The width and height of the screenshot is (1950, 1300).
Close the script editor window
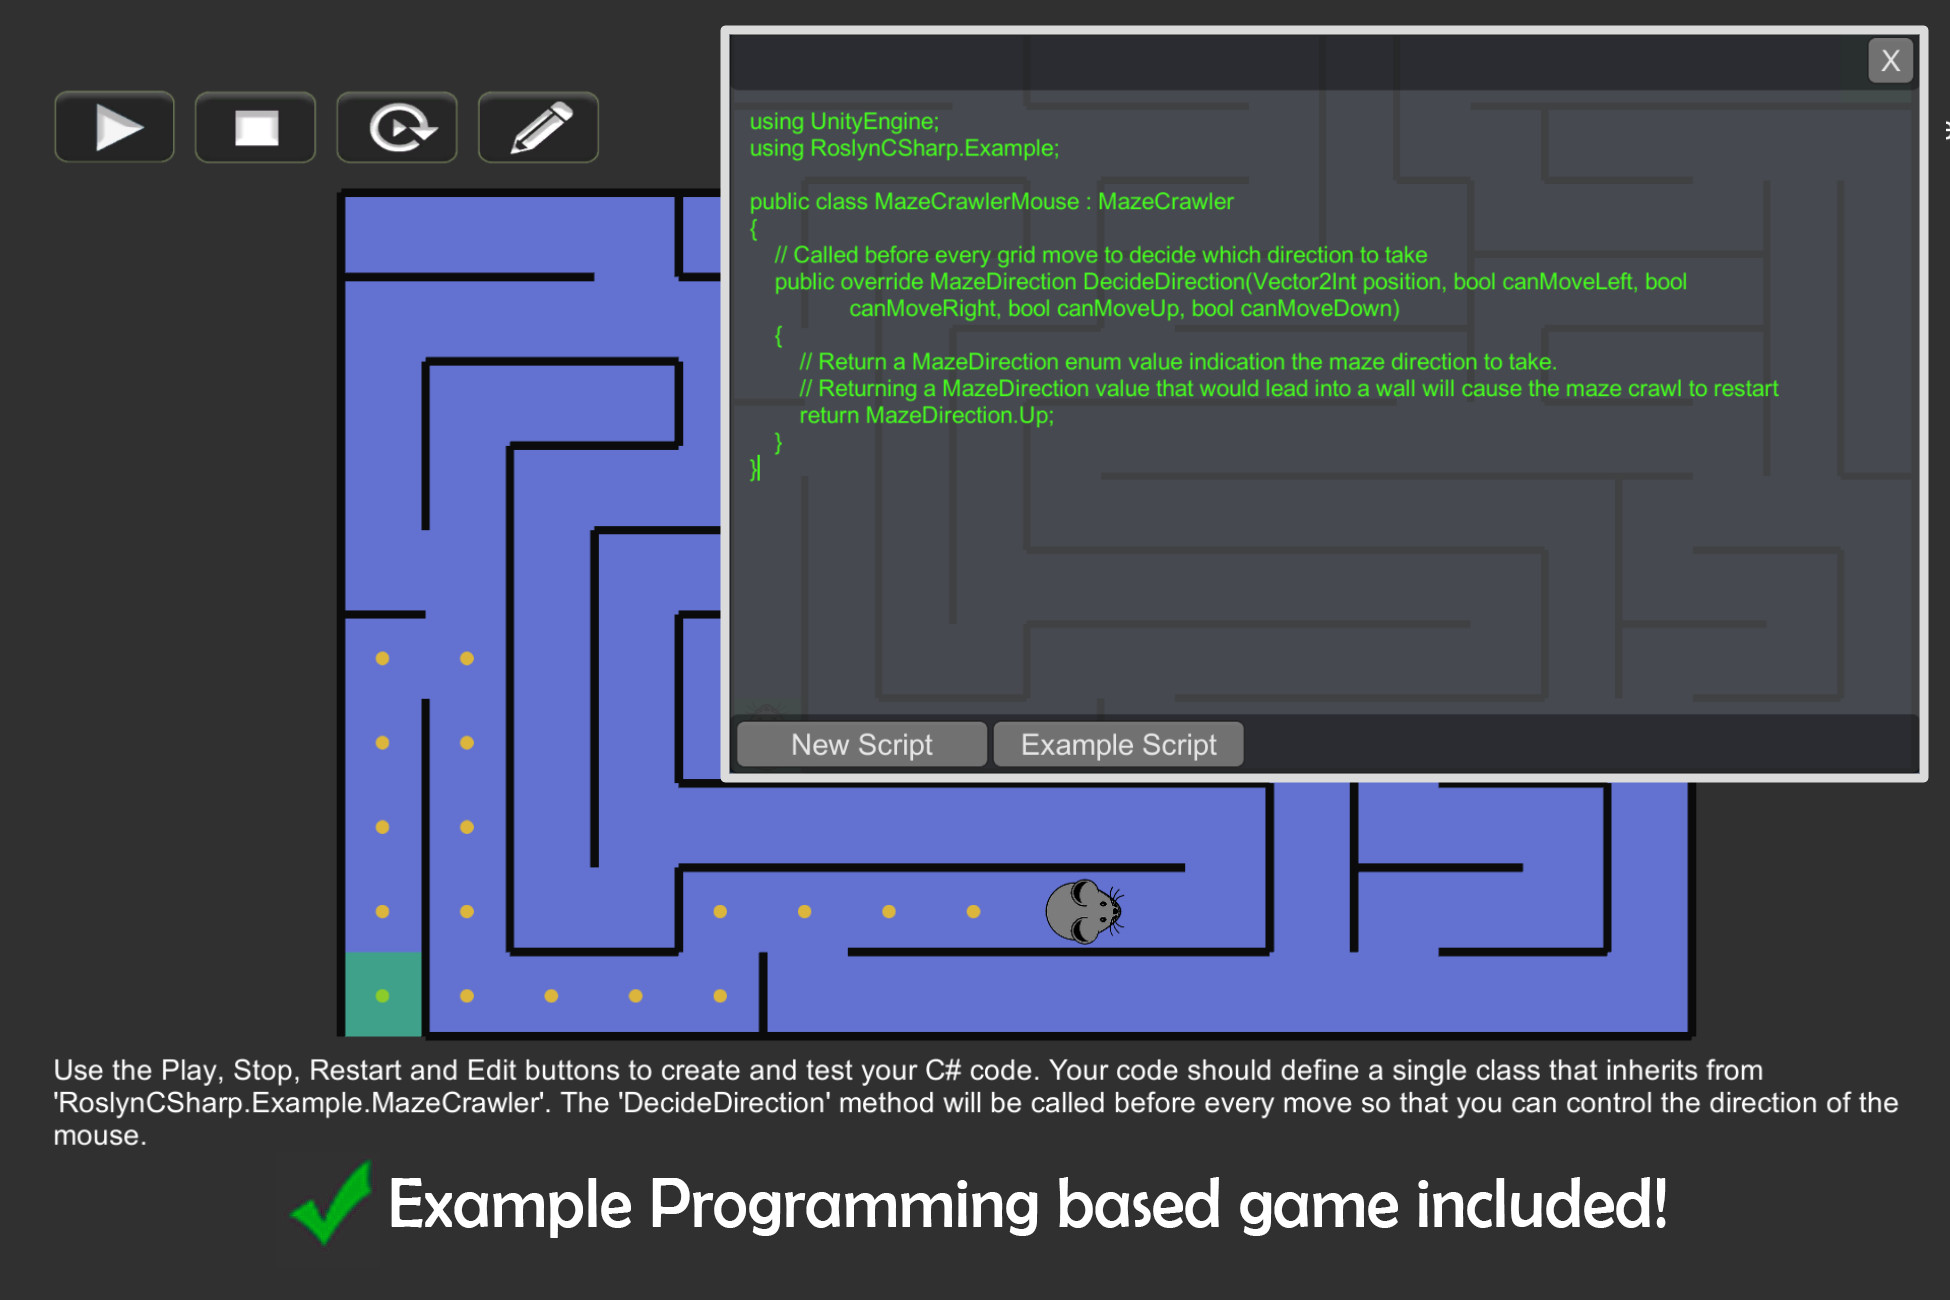tap(1889, 61)
